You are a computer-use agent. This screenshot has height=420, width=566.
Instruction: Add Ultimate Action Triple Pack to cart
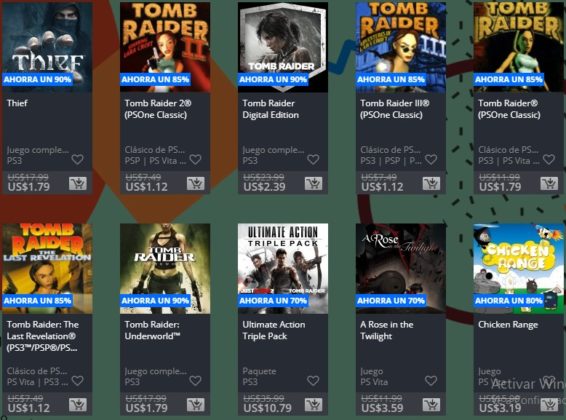pyautogui.click(x=313, y=405)
